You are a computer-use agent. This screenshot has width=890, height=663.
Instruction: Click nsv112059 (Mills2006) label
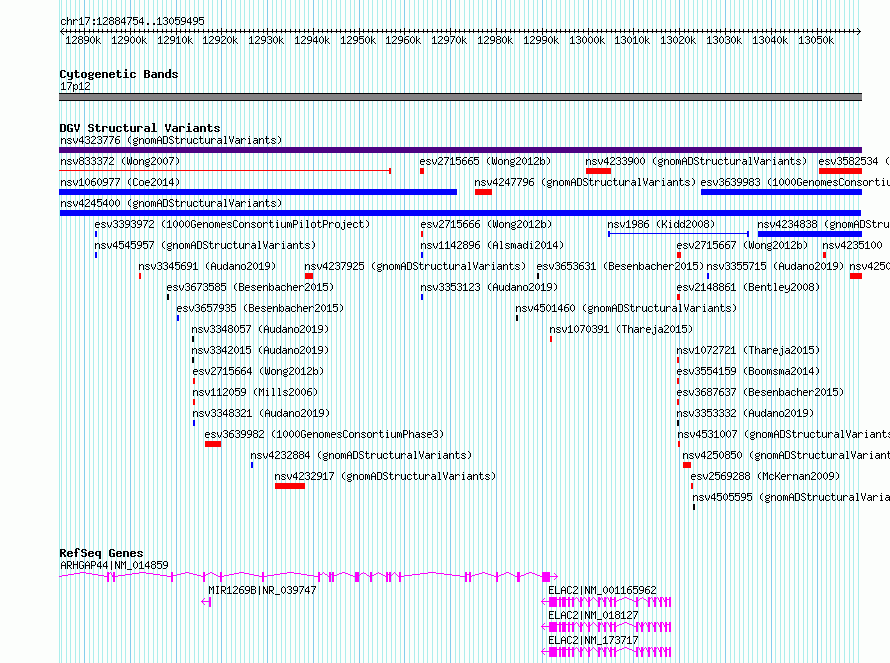coord(255,392)
